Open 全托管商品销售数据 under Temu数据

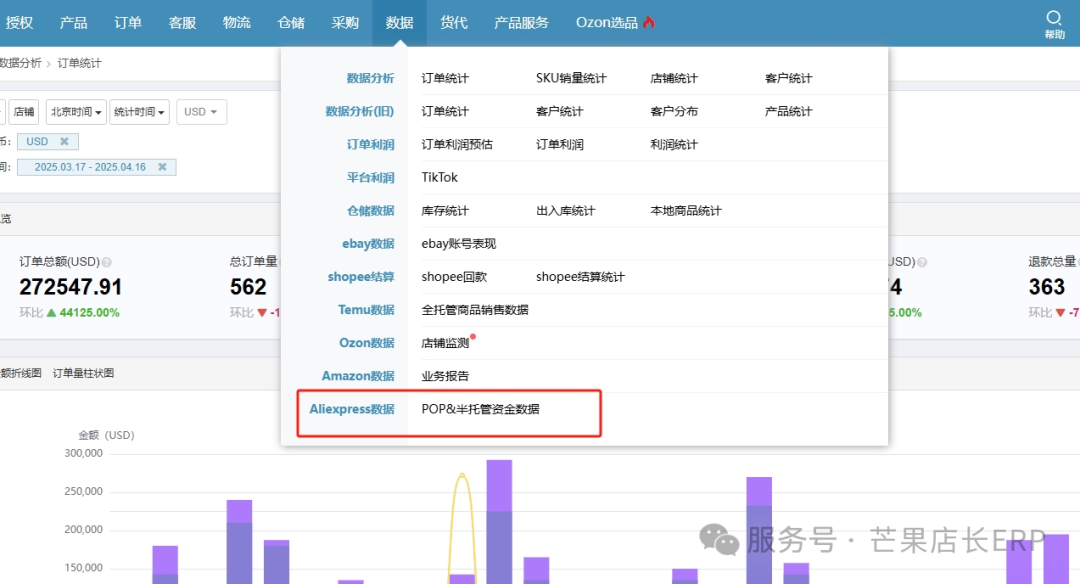(x=475, y=310)
